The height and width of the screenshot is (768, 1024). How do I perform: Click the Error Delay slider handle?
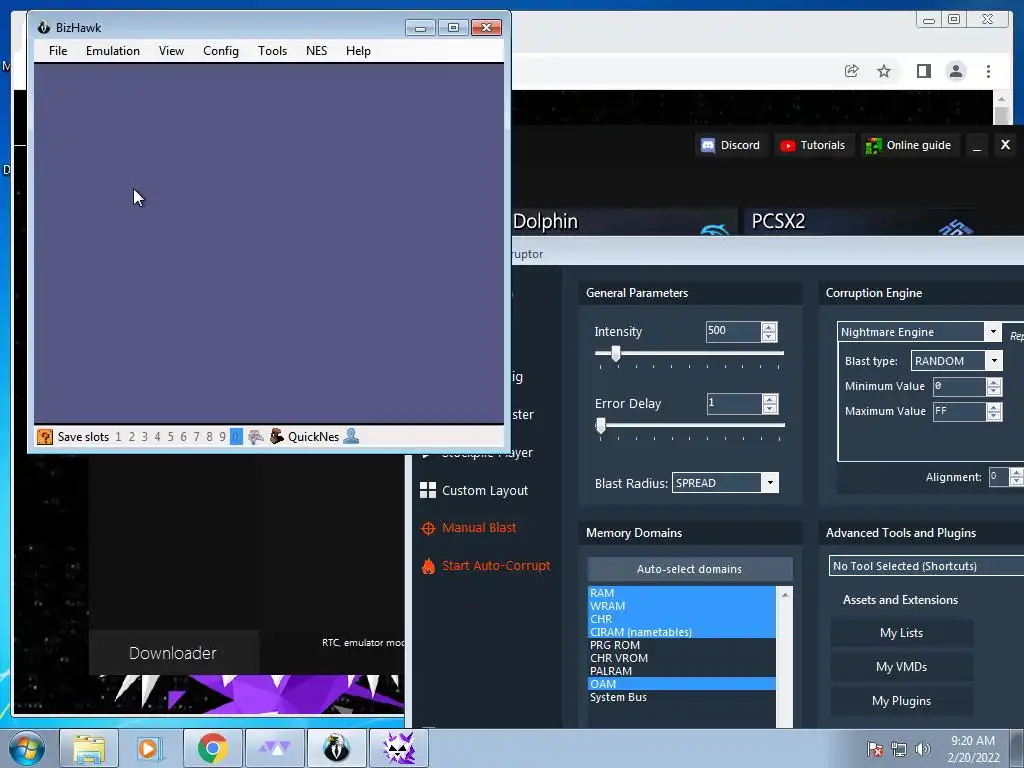click(x=601, y=426)
